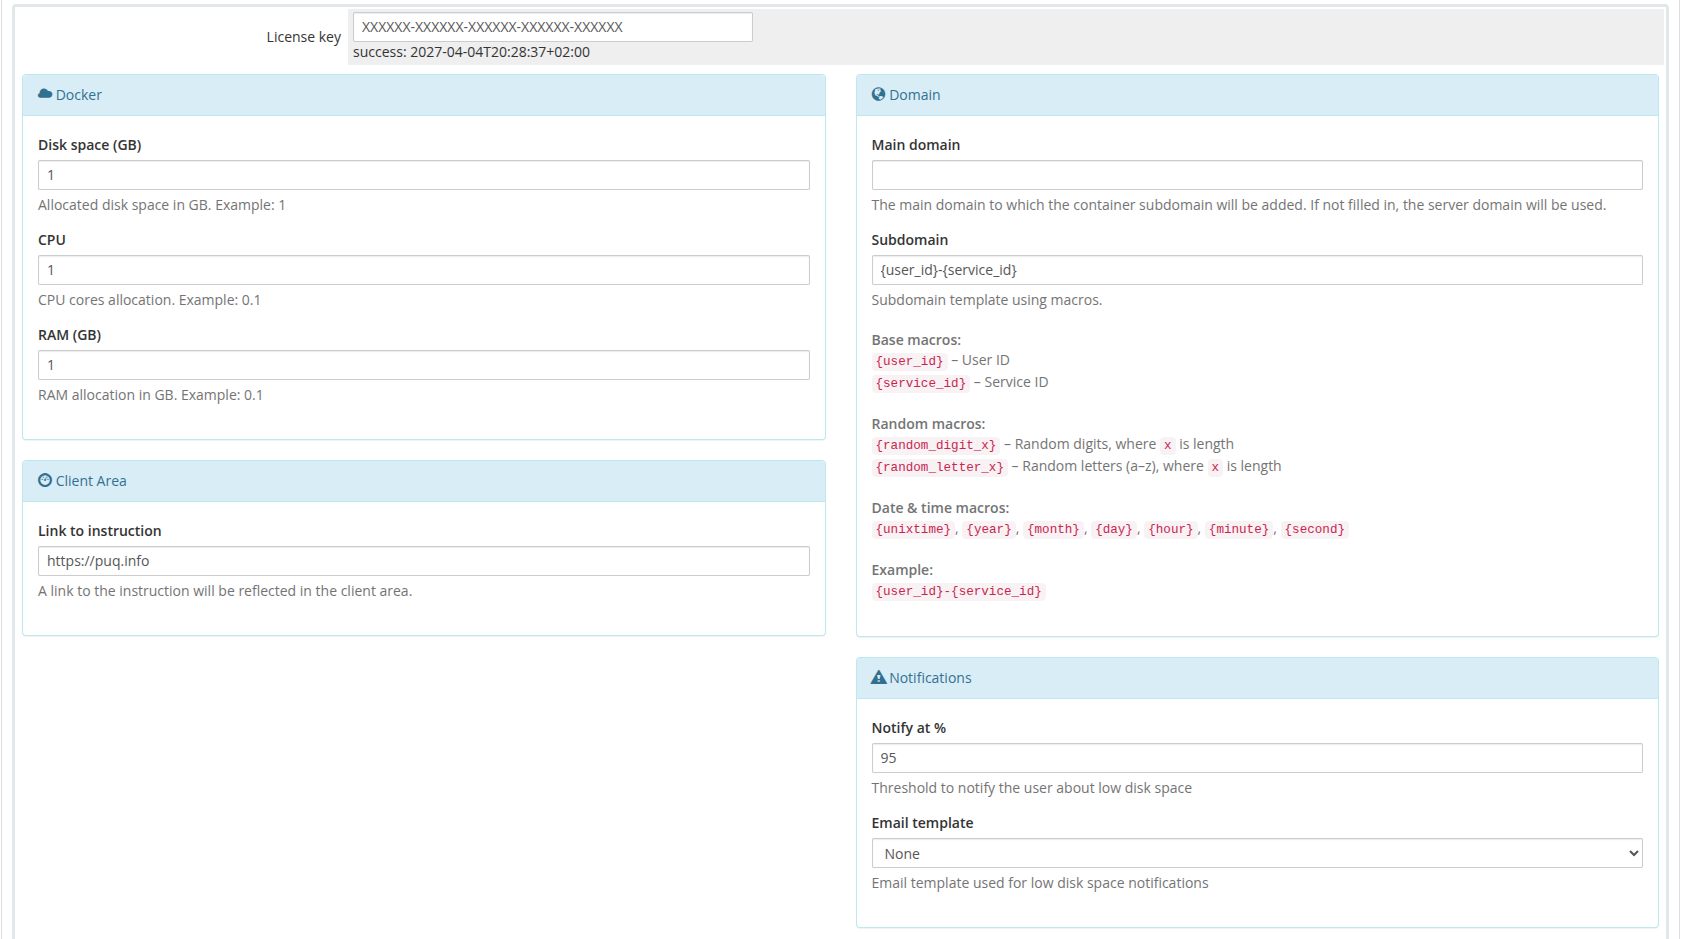This screenshot has width=1685, height=939.
Task: Click the license success timestamp text
Action: 472,51
